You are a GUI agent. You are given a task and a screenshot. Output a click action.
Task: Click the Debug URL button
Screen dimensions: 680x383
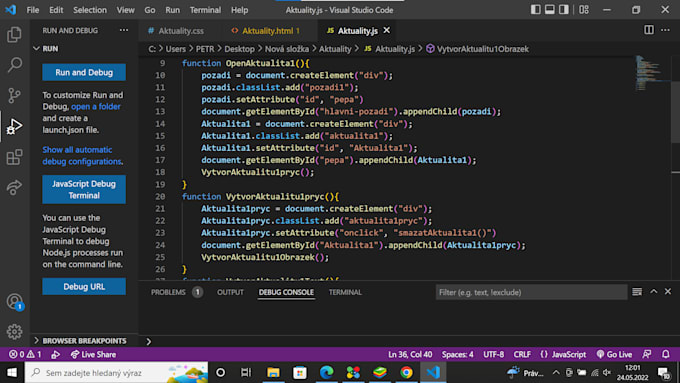(x=84, y=287)
